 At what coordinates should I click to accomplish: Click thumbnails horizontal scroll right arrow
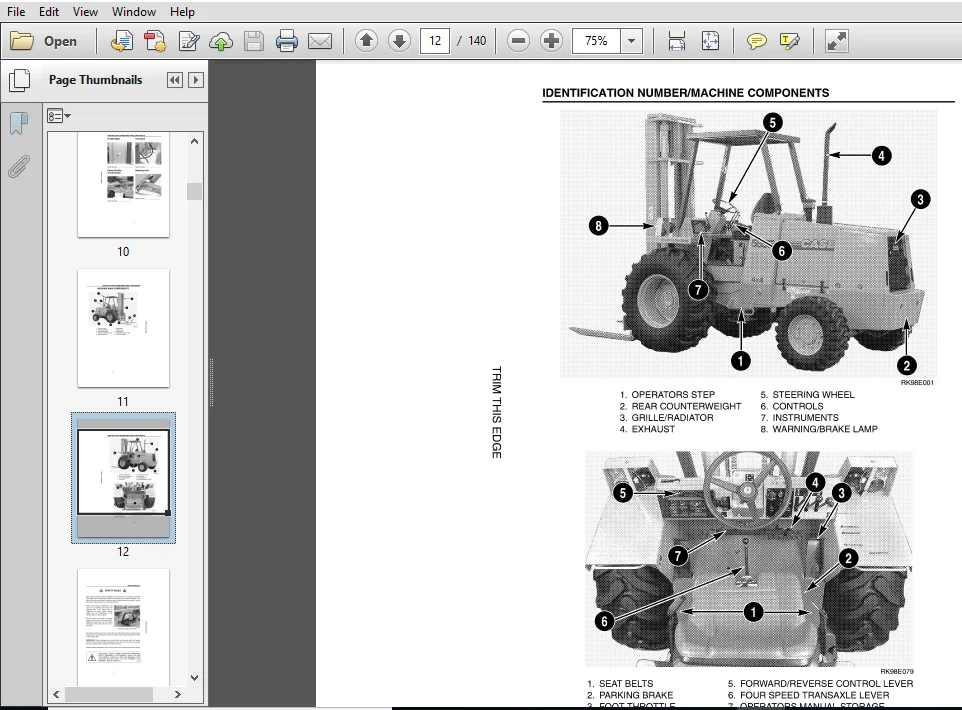click(x=178, y=695)
